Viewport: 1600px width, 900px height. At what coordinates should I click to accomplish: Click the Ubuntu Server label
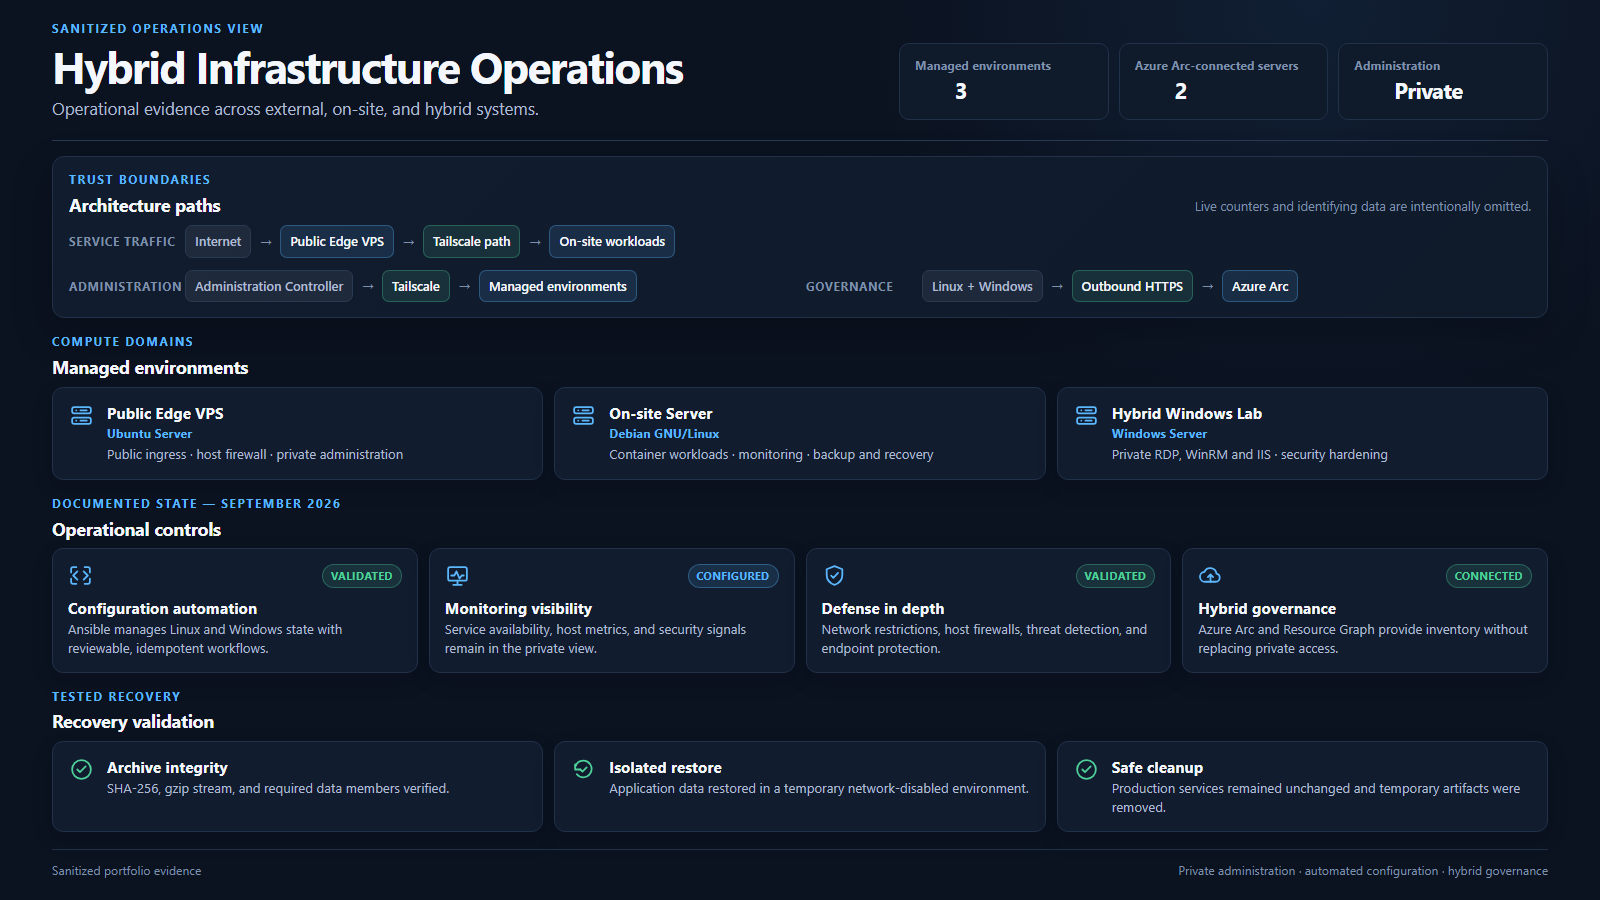(x=150, y=434)
